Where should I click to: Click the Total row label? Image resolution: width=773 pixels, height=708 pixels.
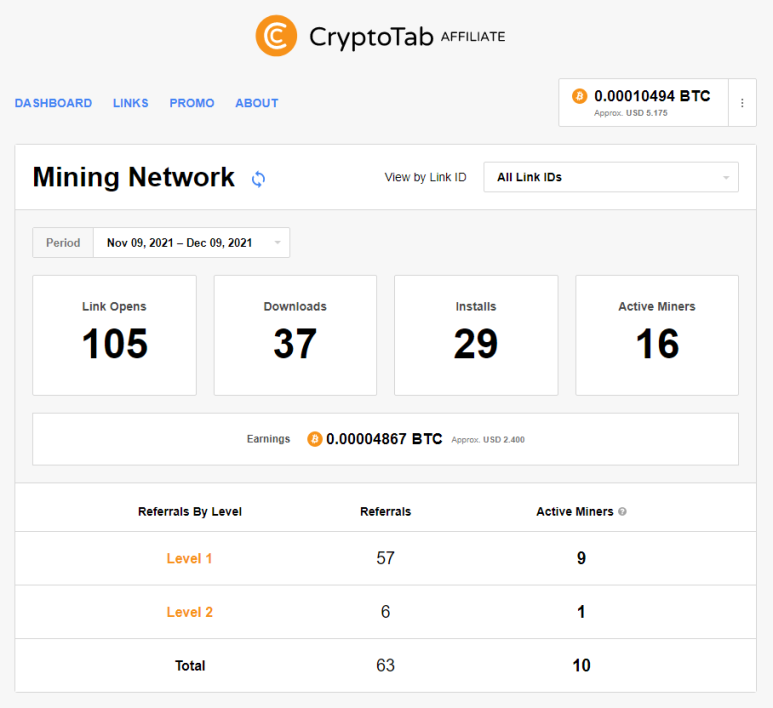[190, 666]
